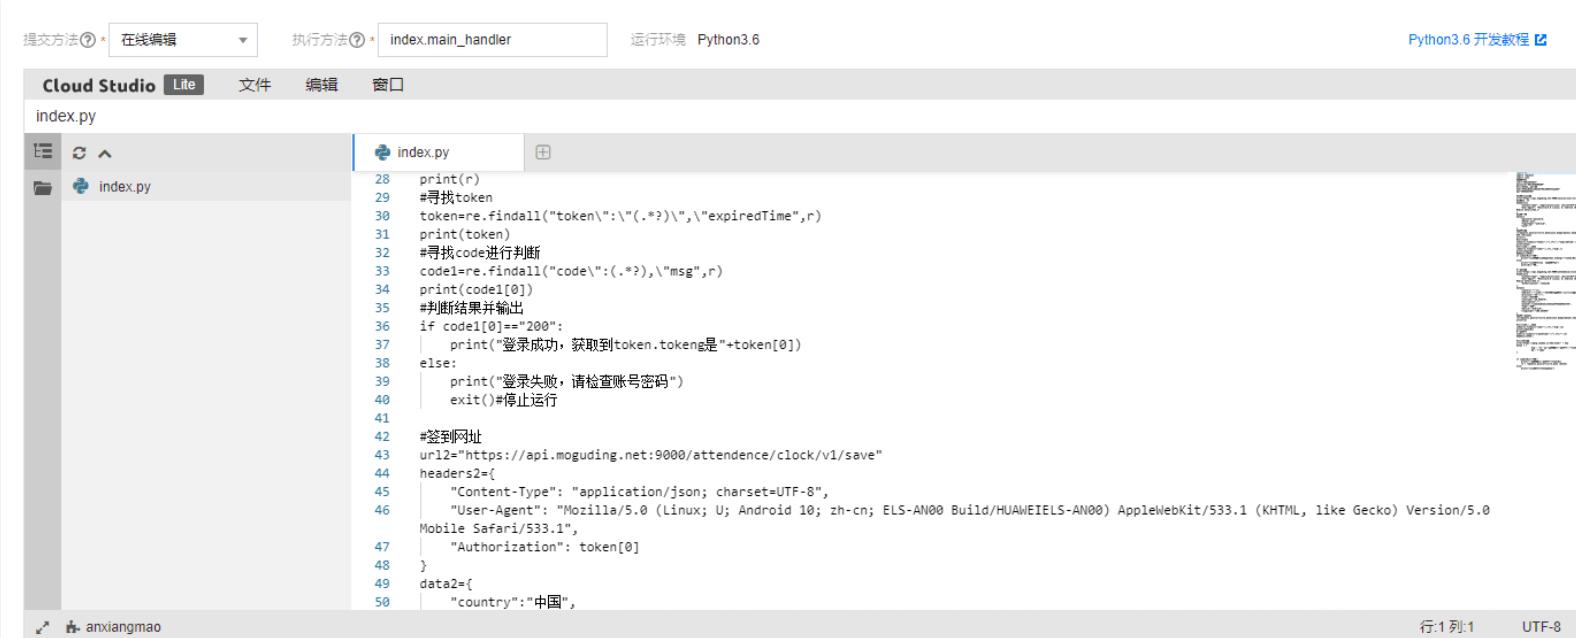
Task: Toggle the file tree view icon
Action: 42,152
